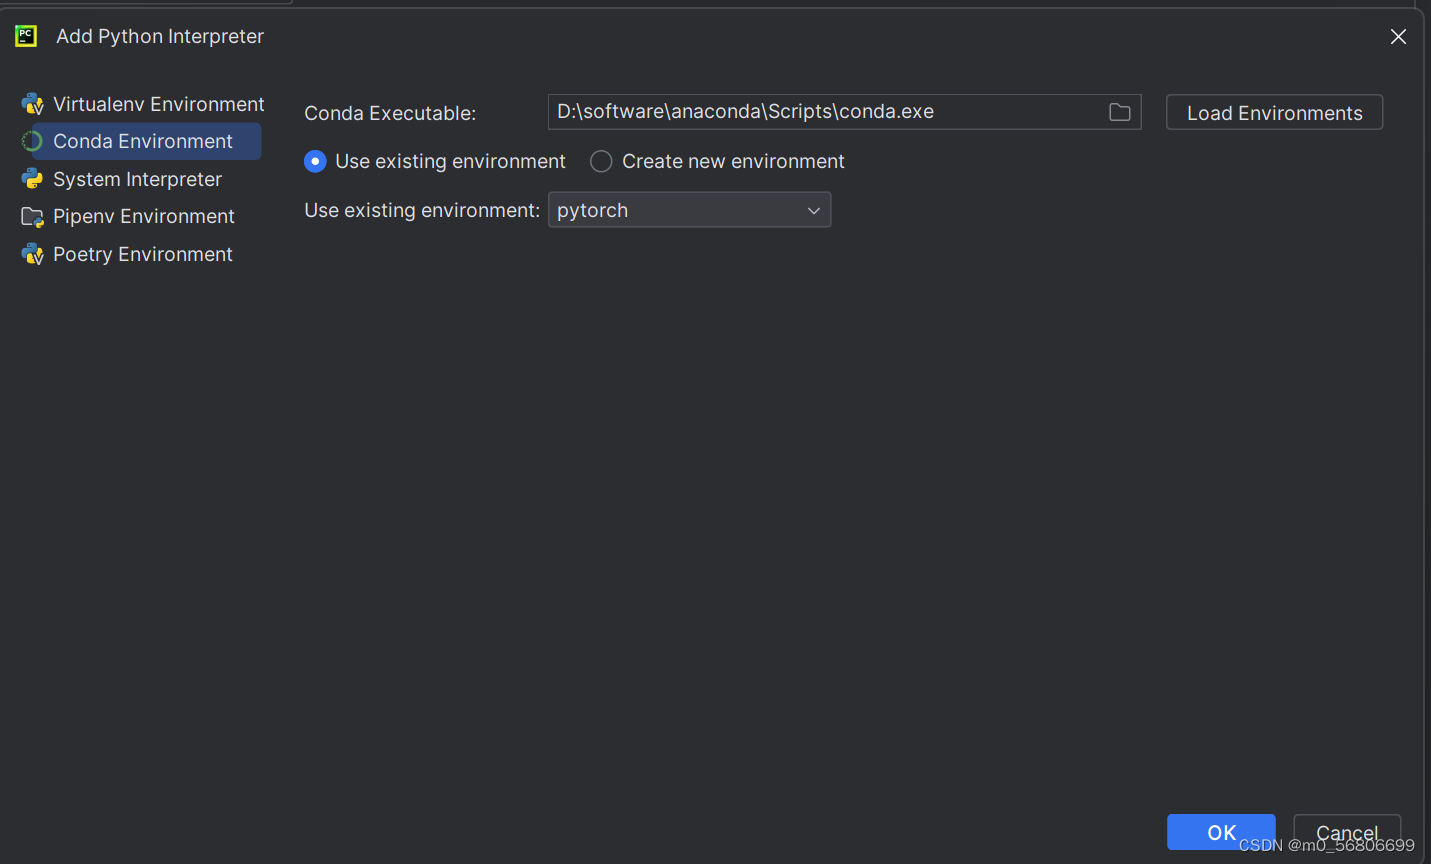This screenshot has width=1431, height=864.
Task: Browse for conda executable via folder icon
Action: [1120, 112]
